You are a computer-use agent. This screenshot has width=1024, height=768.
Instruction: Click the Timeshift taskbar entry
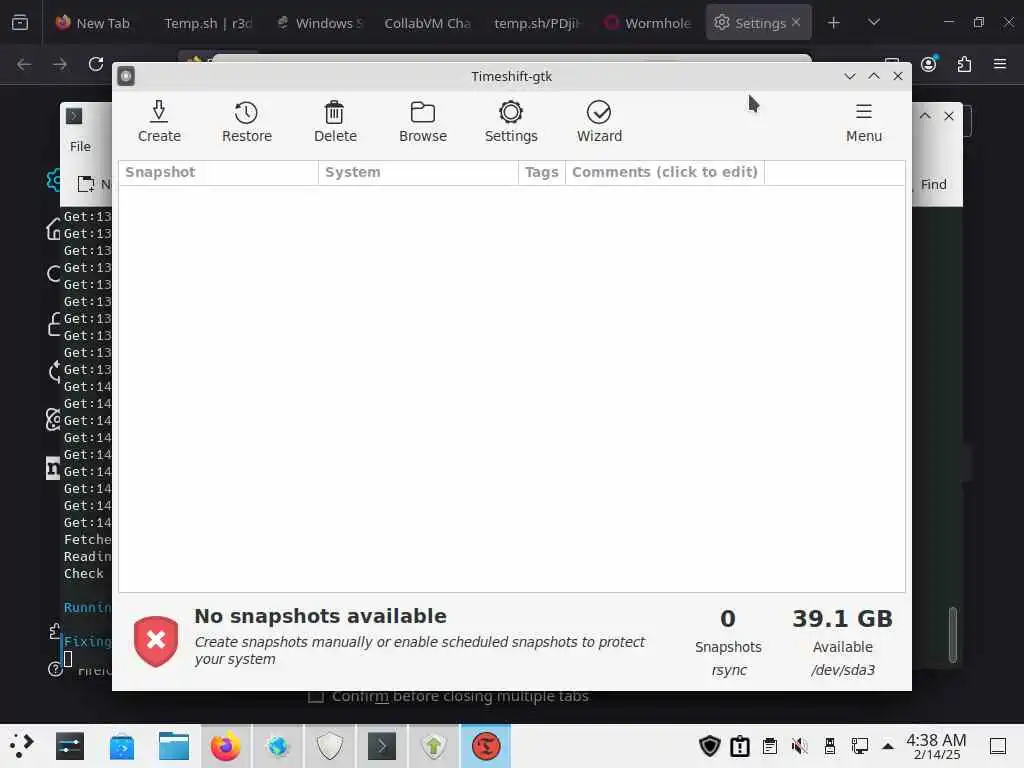pos(486,746)
